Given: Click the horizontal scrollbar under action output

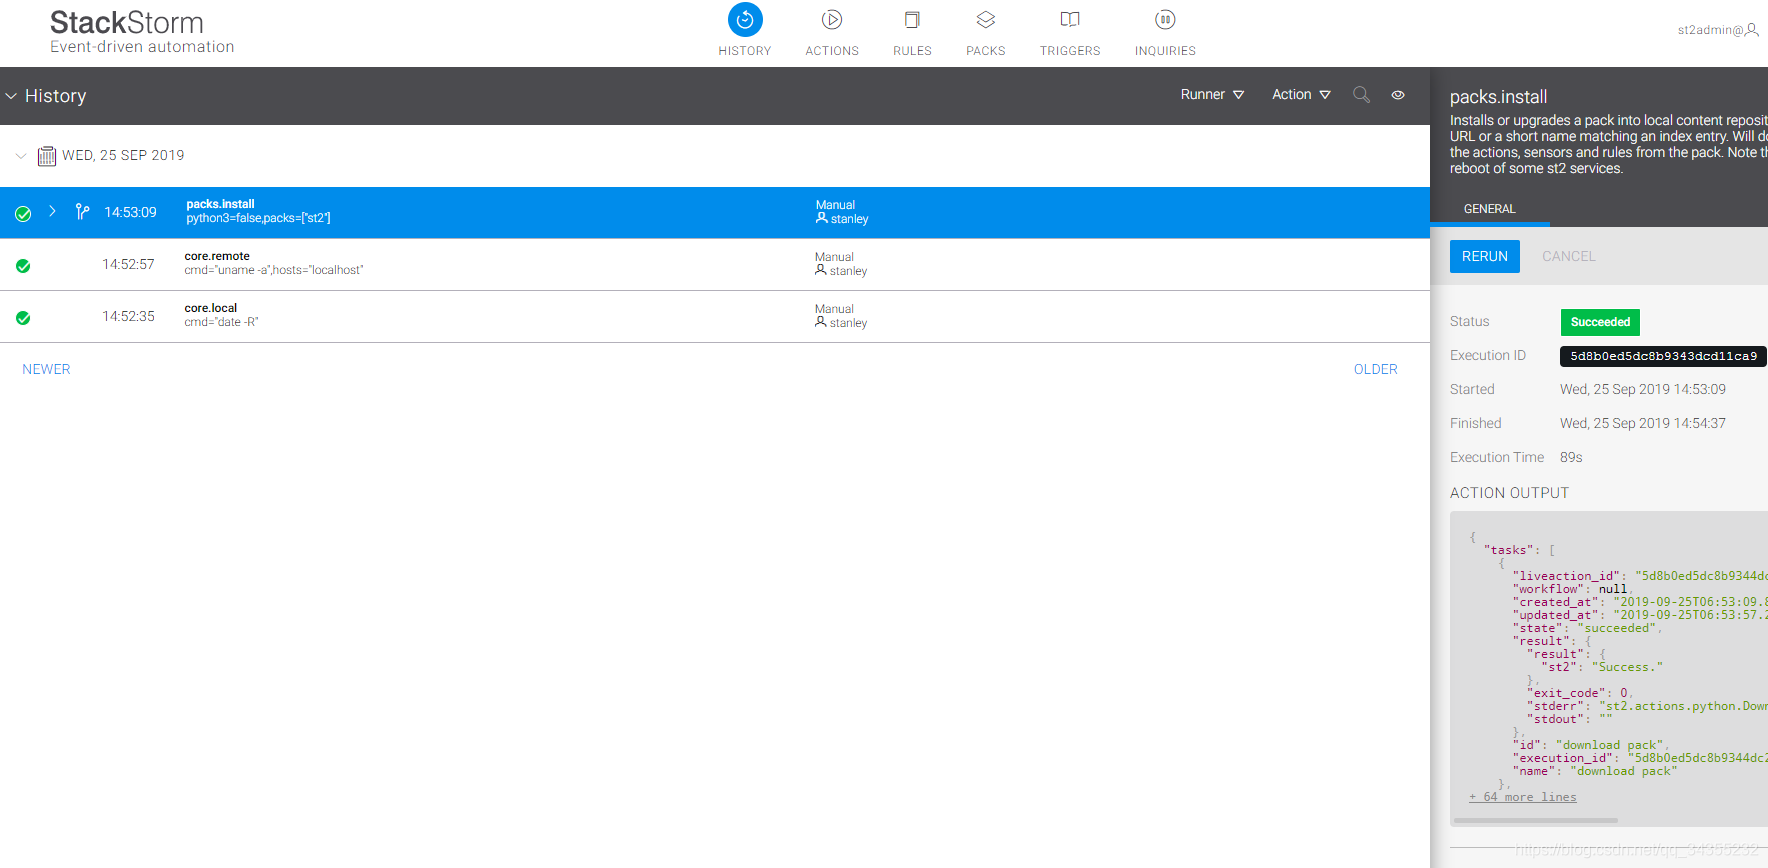Looking at the screenshot, I should 1536,820.
